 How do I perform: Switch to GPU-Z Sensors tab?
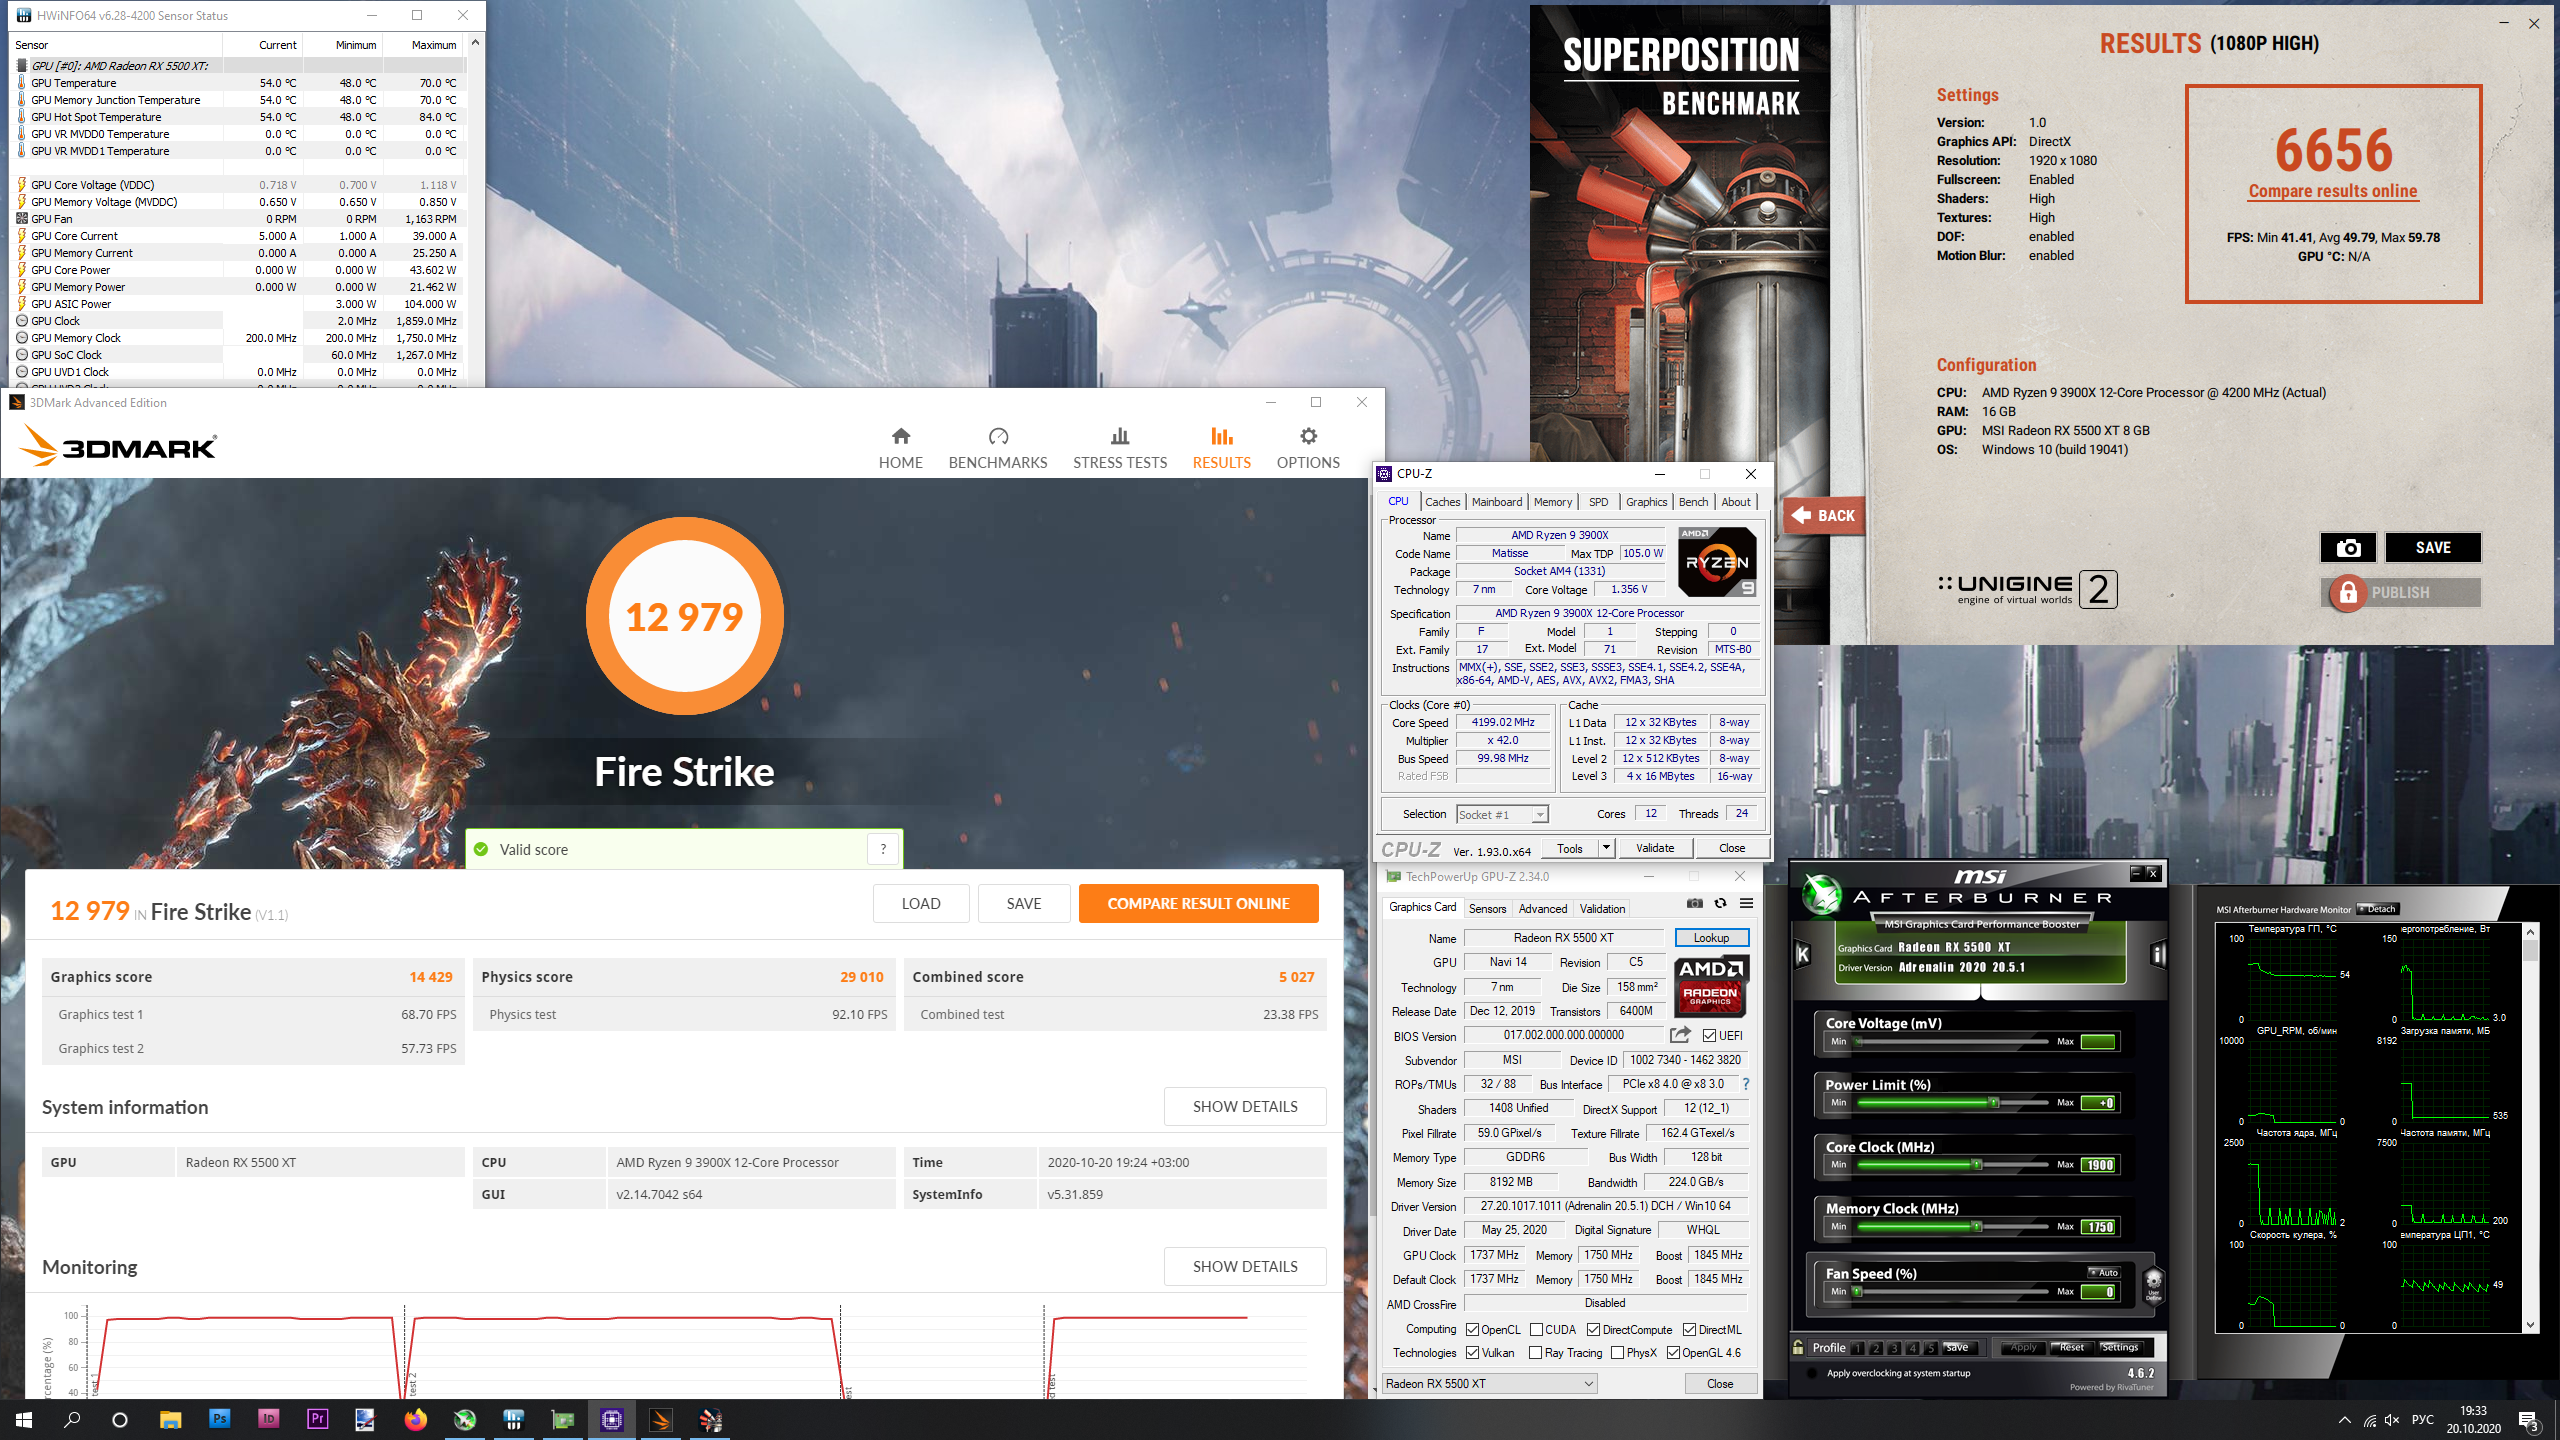click(x=1487, y=908)
